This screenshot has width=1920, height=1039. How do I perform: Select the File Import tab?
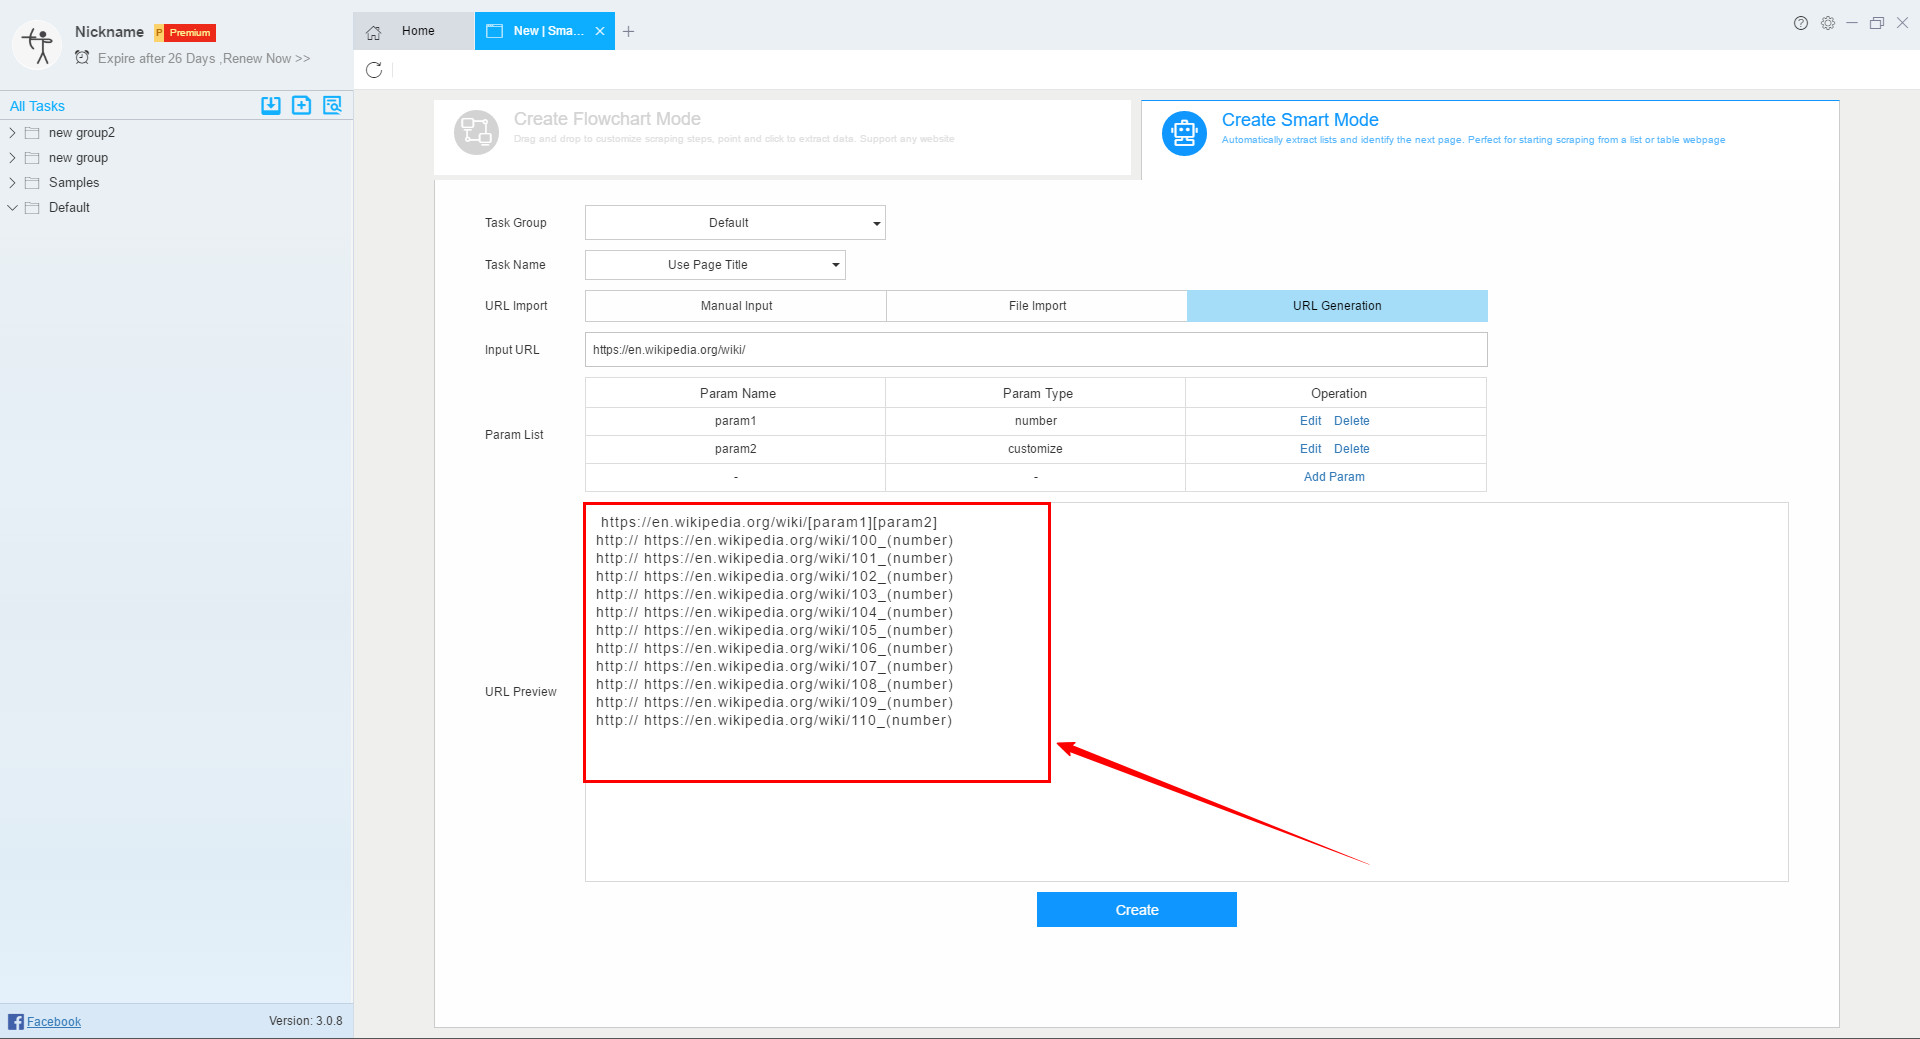(1037, 306)
